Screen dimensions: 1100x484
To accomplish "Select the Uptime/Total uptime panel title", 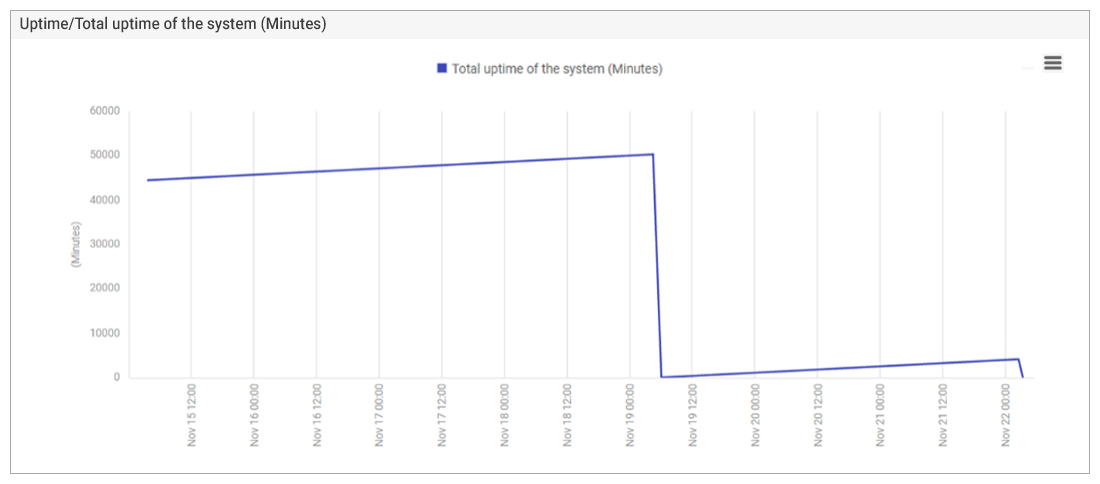I will coord(173,25).
